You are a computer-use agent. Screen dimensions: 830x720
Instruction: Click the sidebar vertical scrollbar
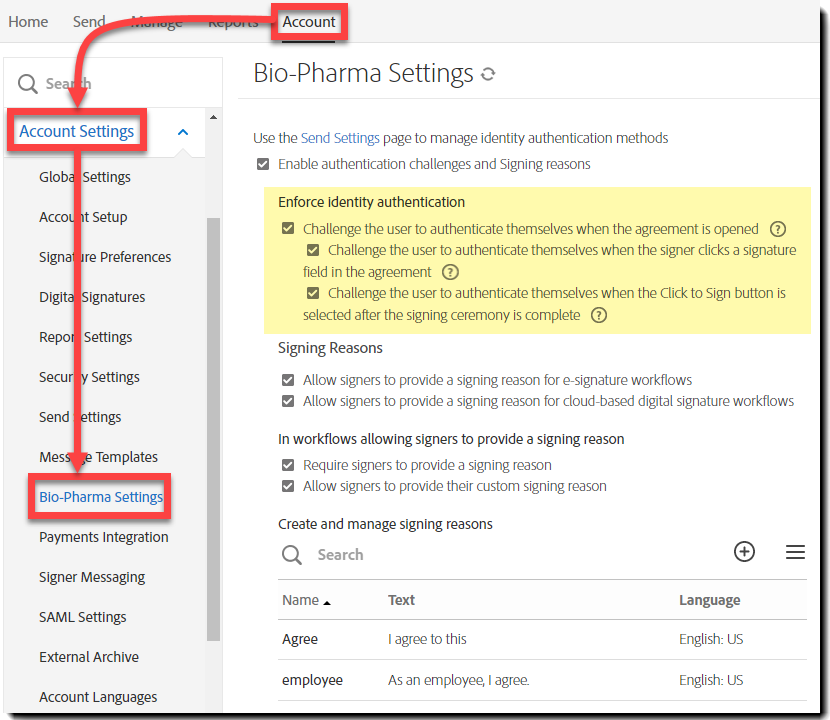(213, 430)
